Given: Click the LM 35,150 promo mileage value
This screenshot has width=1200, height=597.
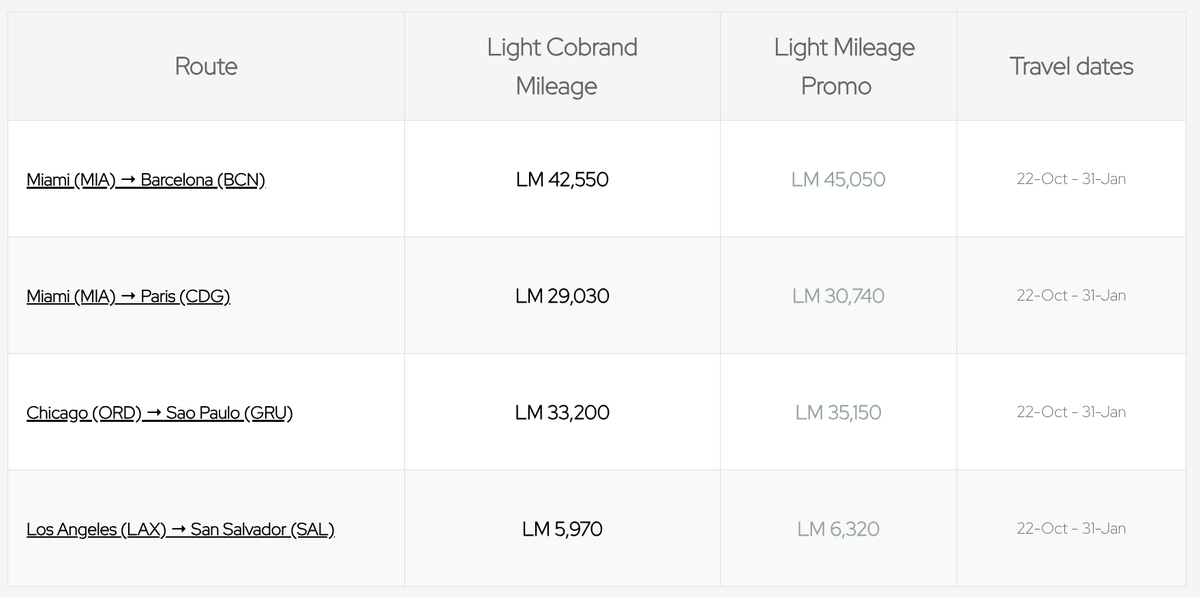Looking at the screenshot, I should click(x=838, y=413).
